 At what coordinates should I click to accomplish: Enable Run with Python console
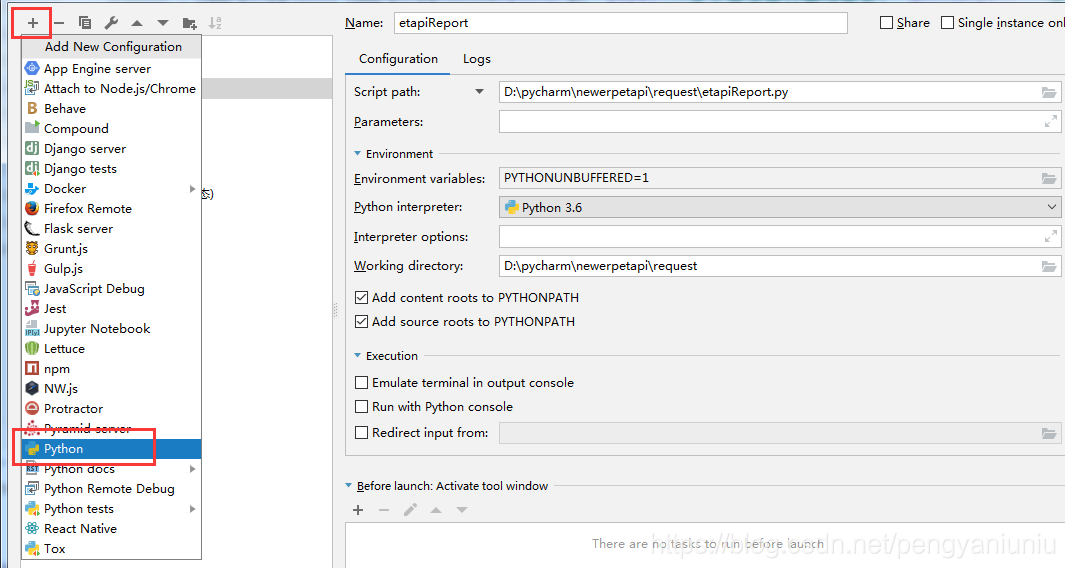coord(362,407)
